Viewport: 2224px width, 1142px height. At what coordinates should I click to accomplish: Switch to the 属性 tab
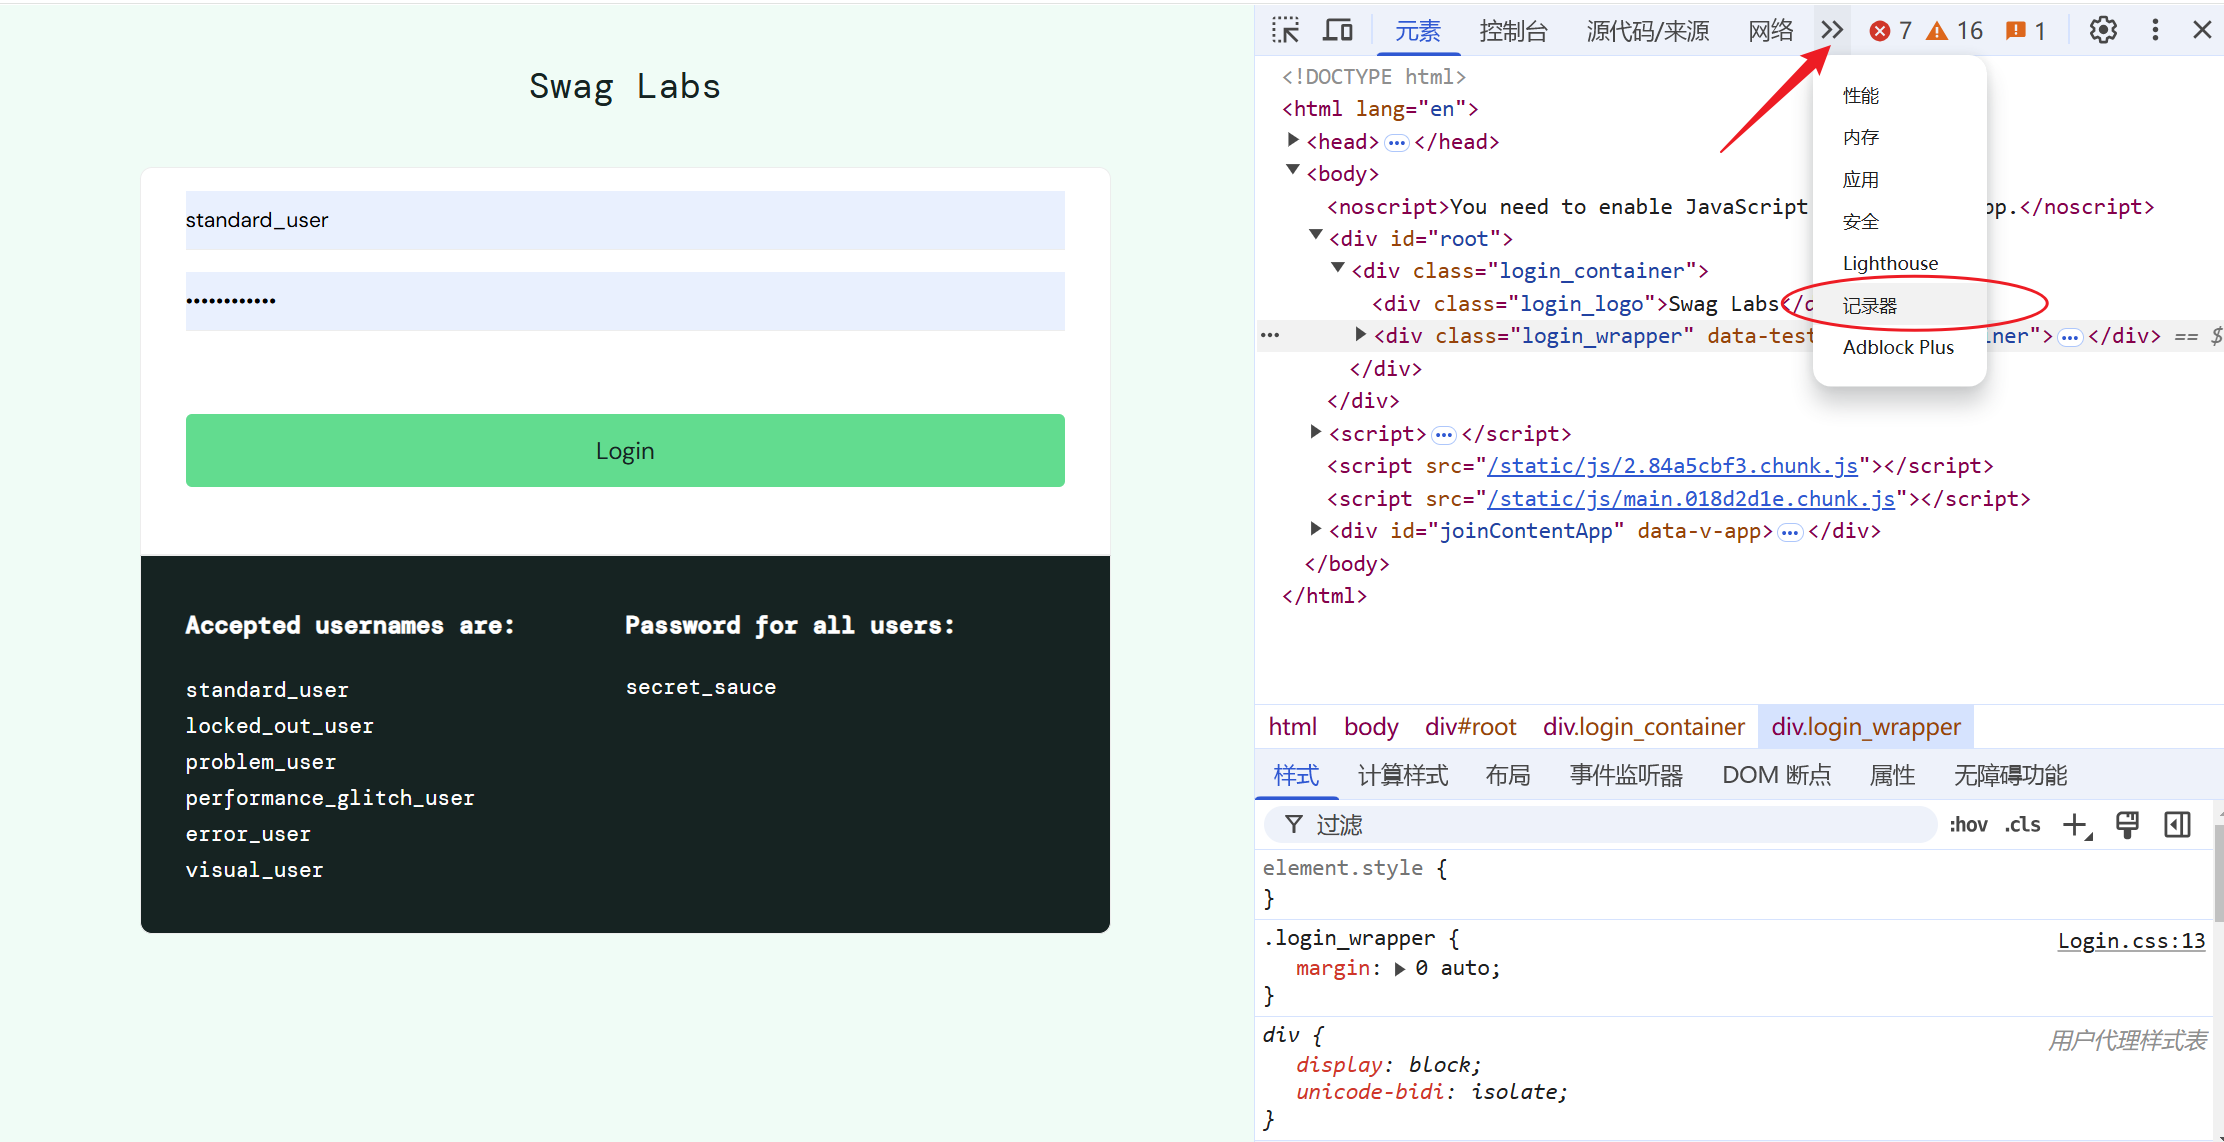coord(1892,775)
